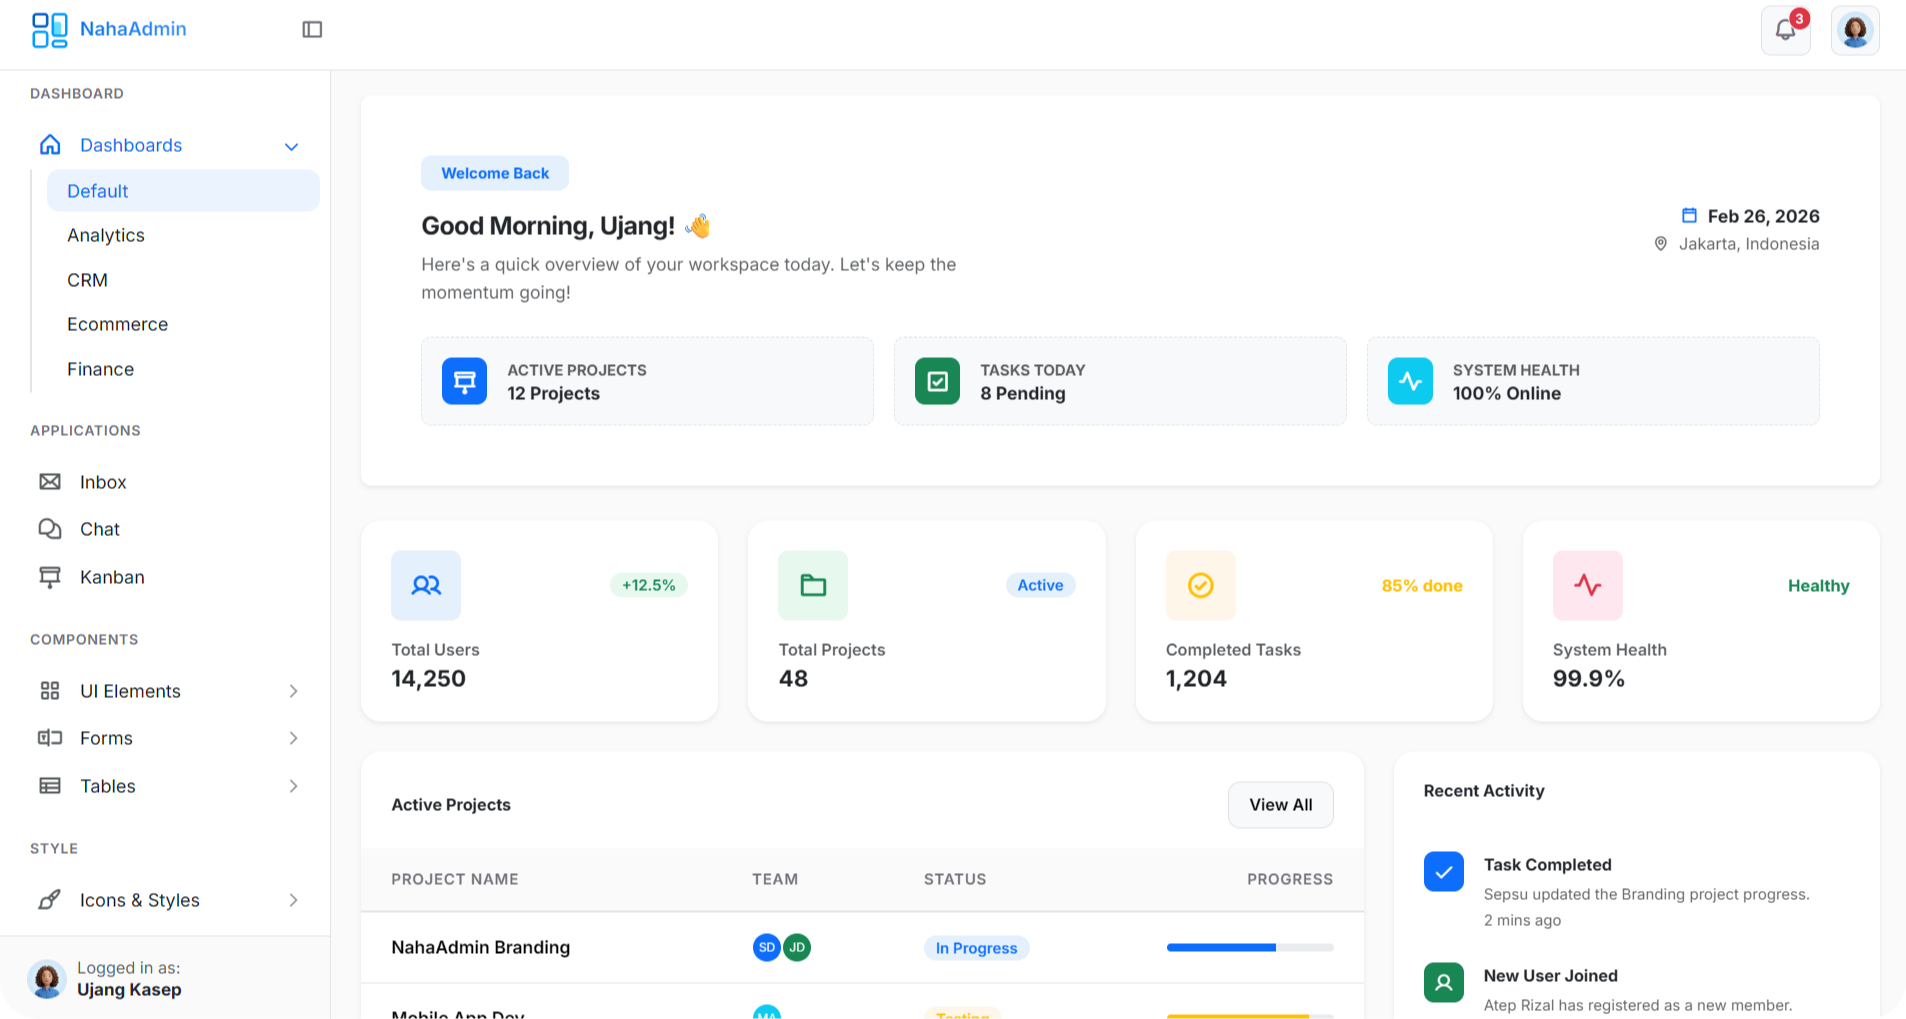Click the Total Users people icon
The width and height of the screenshot is (1906, 1019).
click(426, 585)
